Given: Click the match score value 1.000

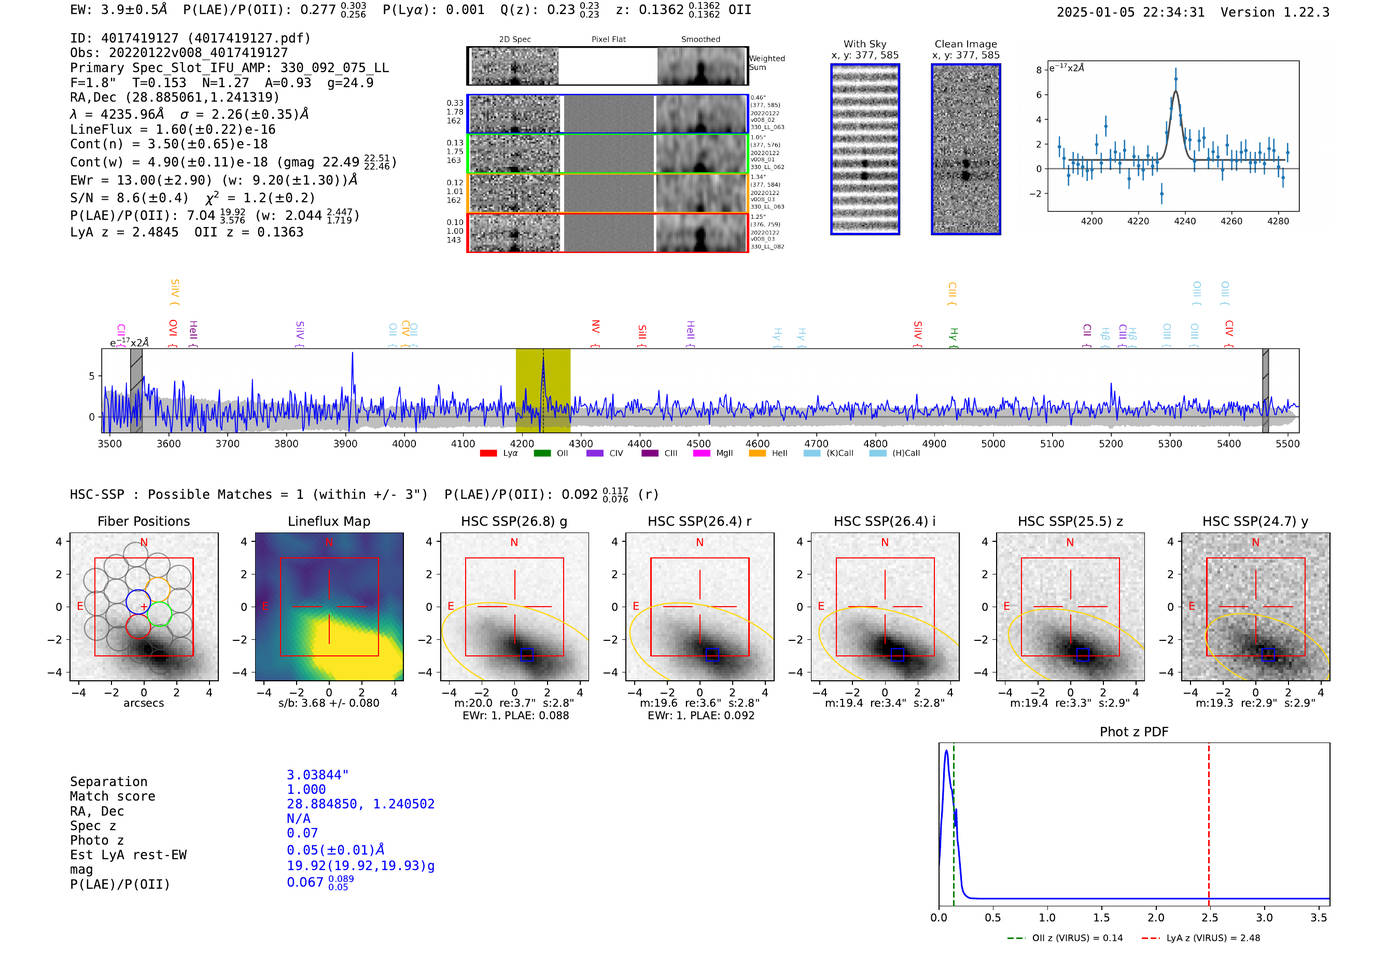Looking at the screenshot, I should [x=306, y=789].
